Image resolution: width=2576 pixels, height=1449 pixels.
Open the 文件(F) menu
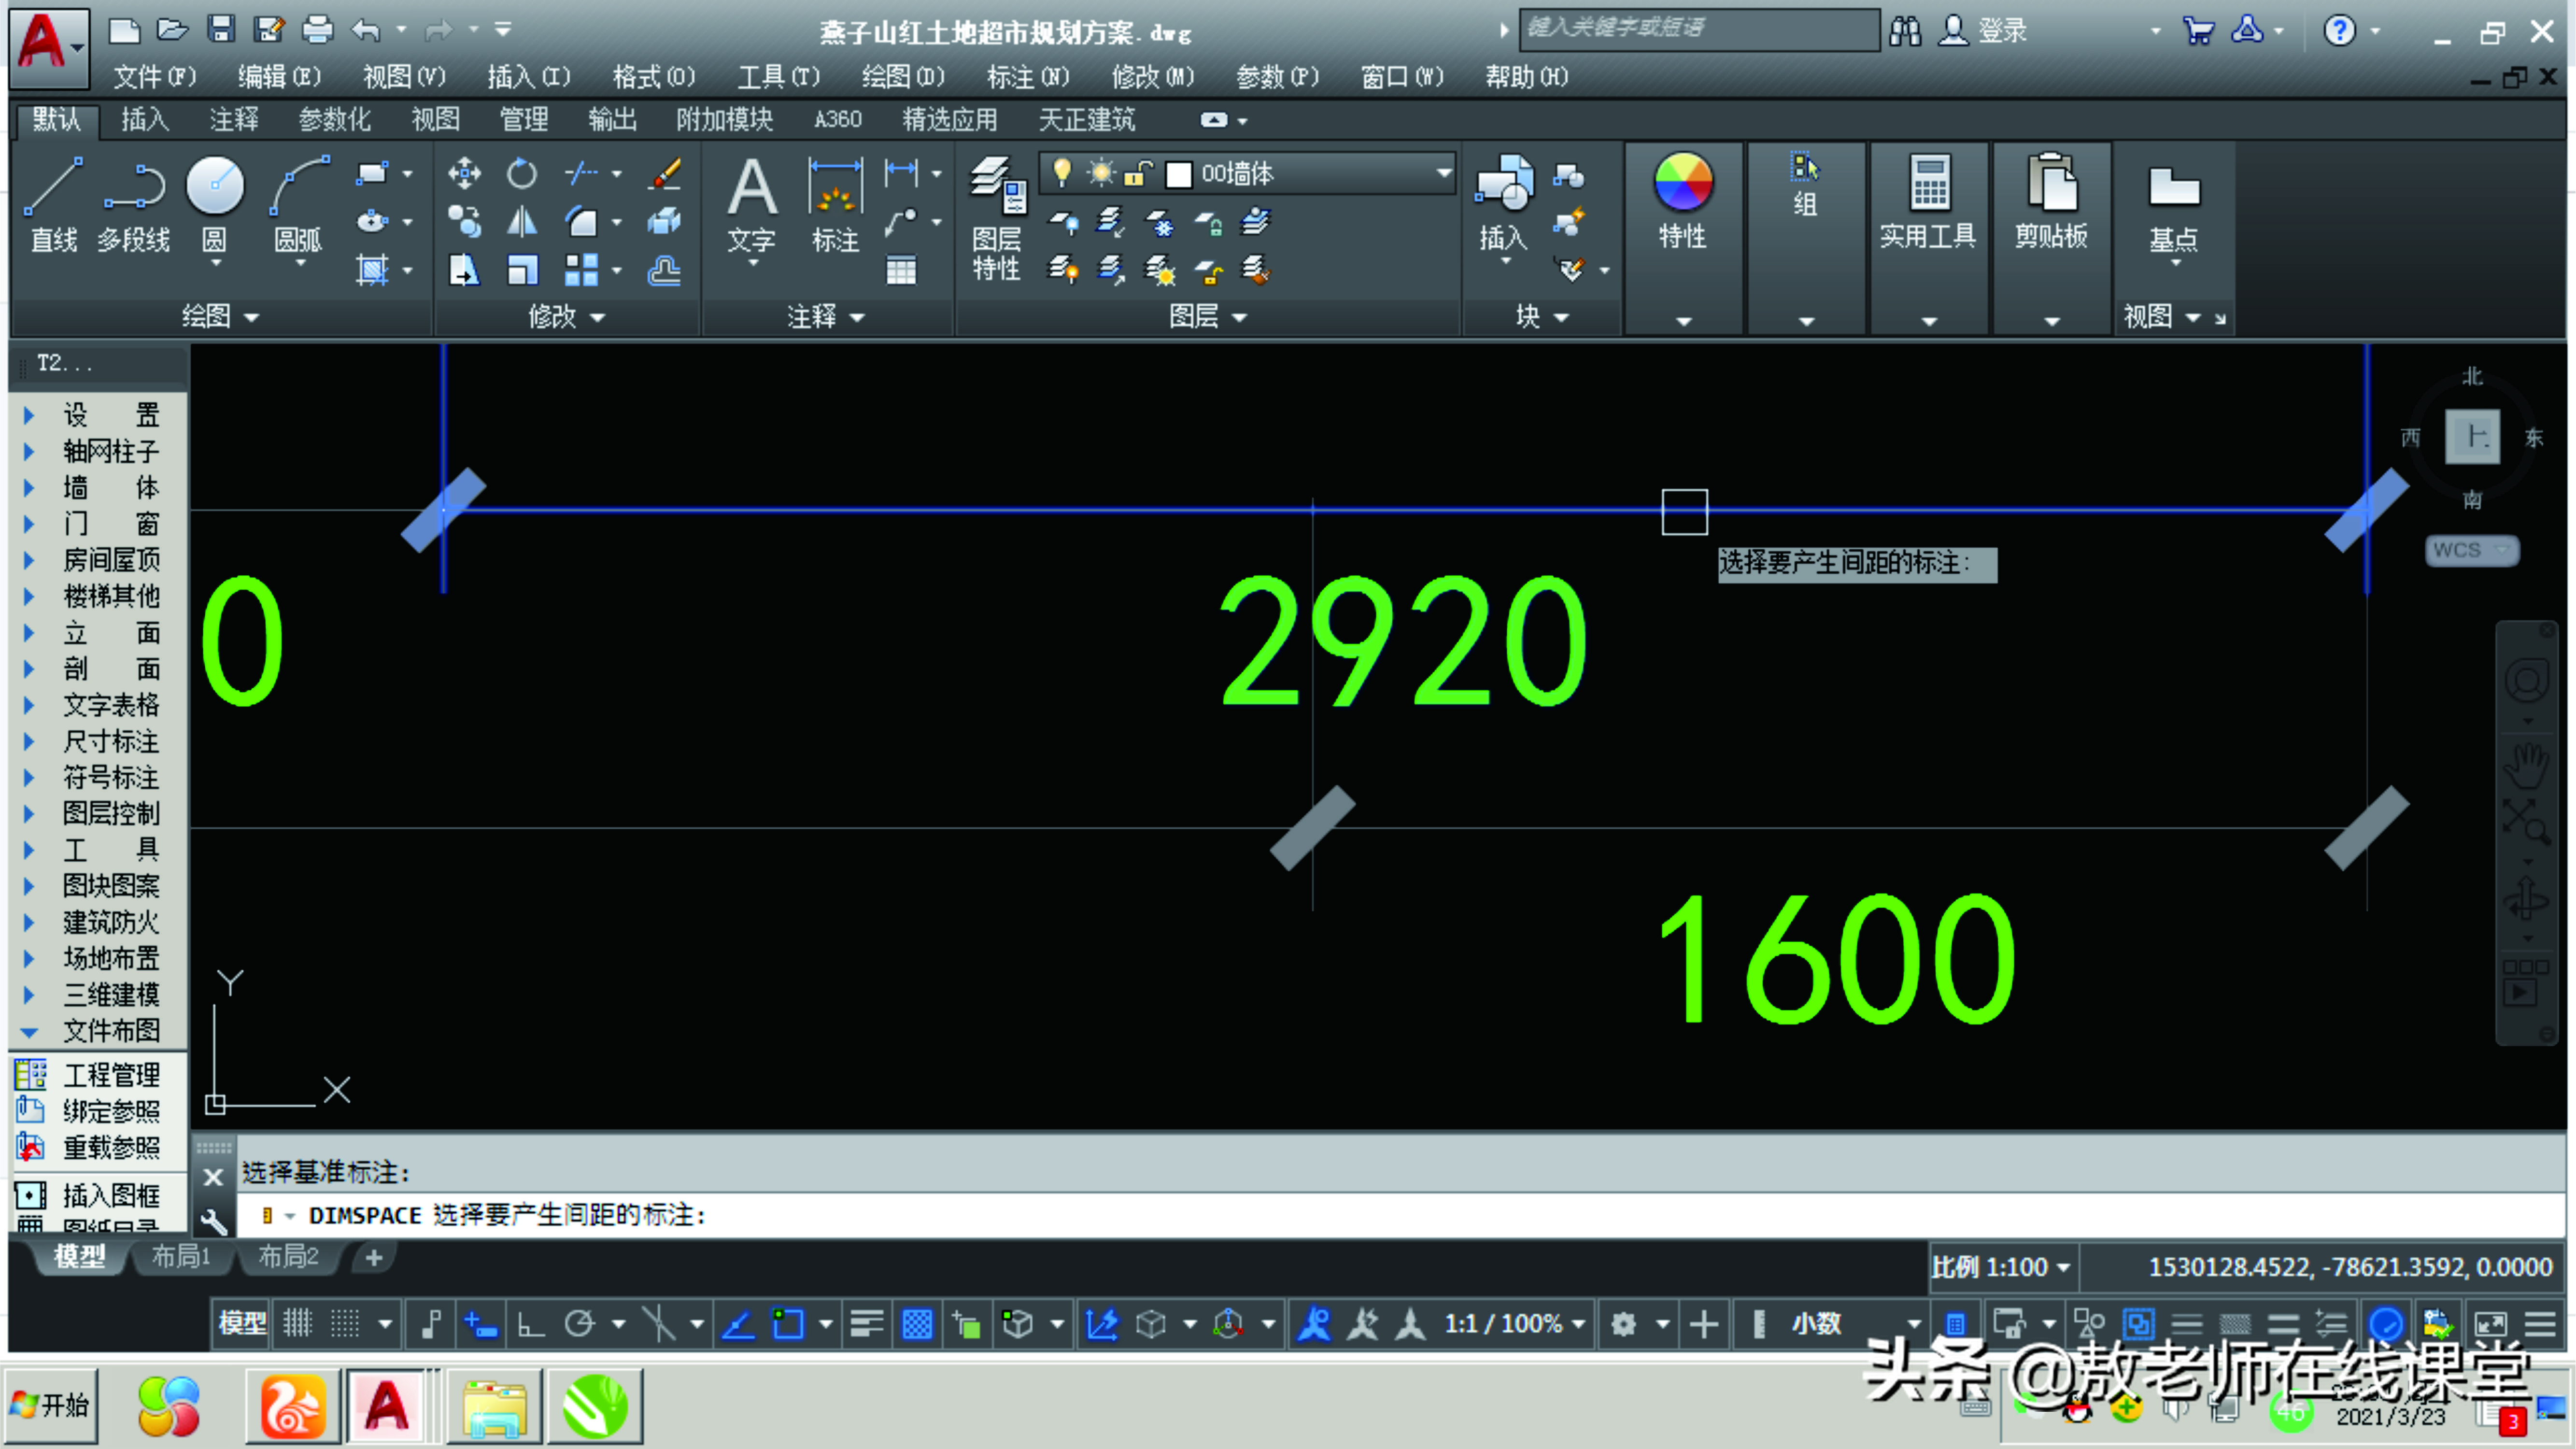point(155,77)
